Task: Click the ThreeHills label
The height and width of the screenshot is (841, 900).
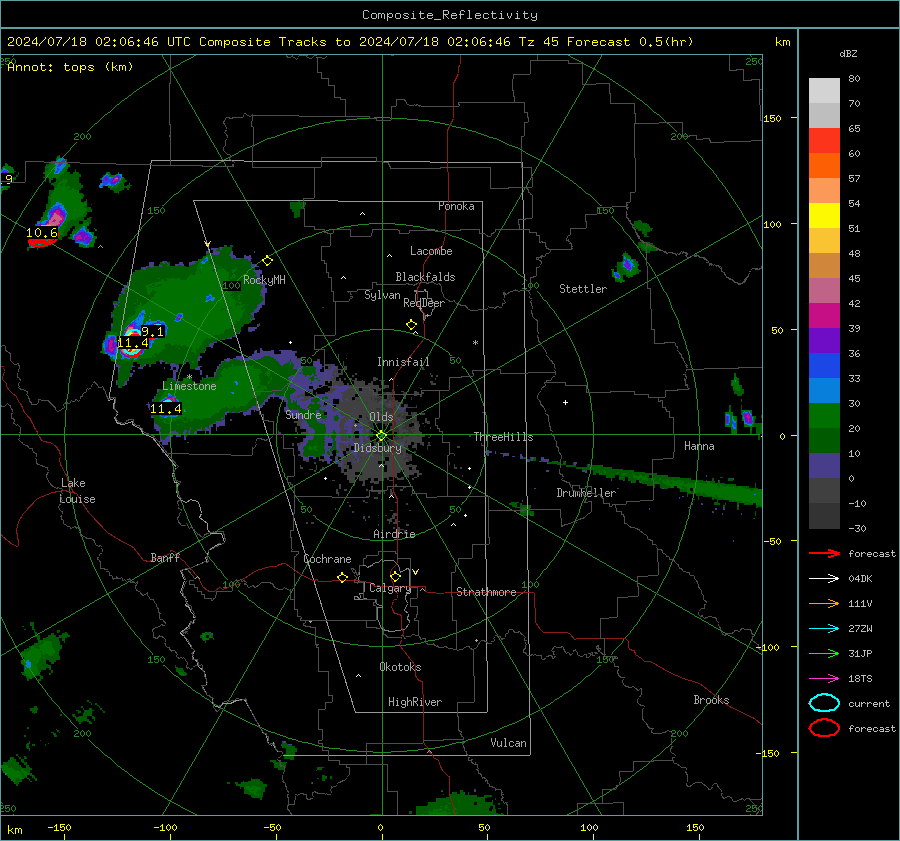Action: [x=503, y=437]
